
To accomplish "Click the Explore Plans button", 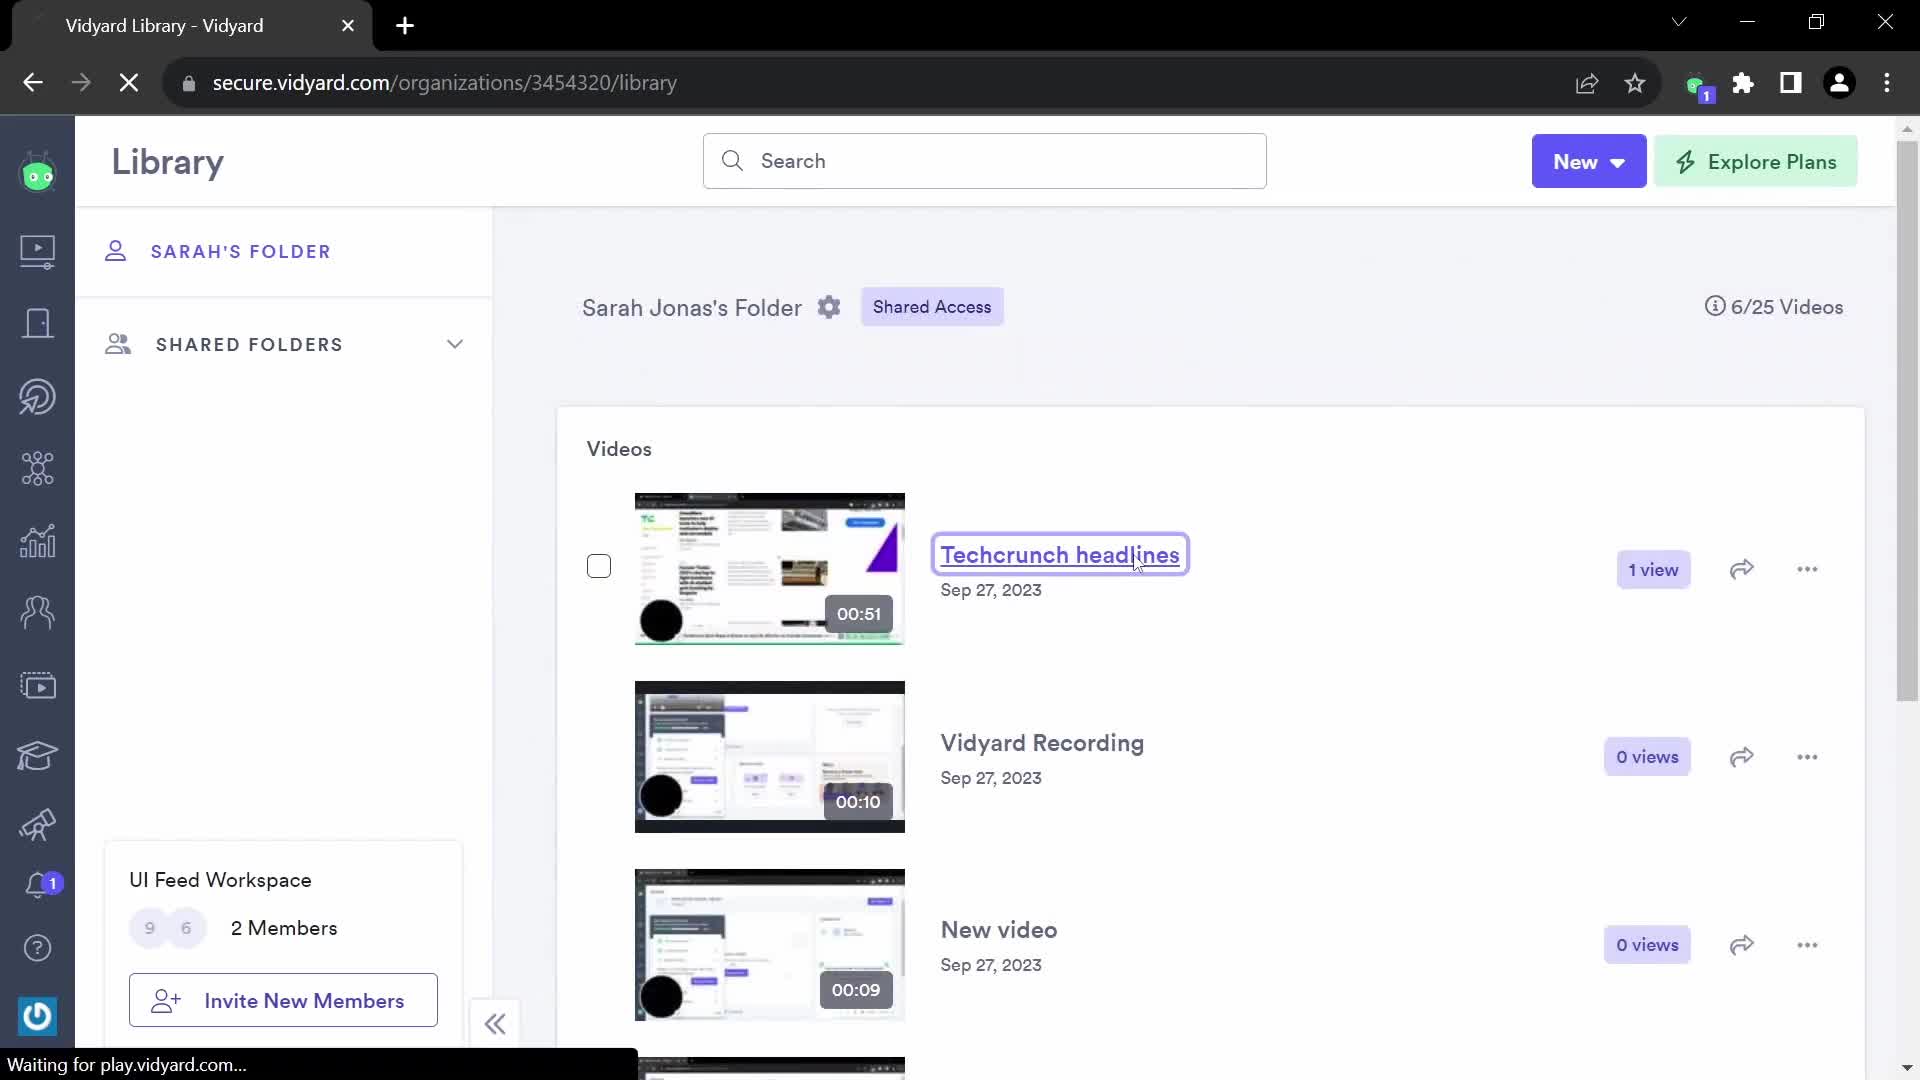I will coord(1756,161).
